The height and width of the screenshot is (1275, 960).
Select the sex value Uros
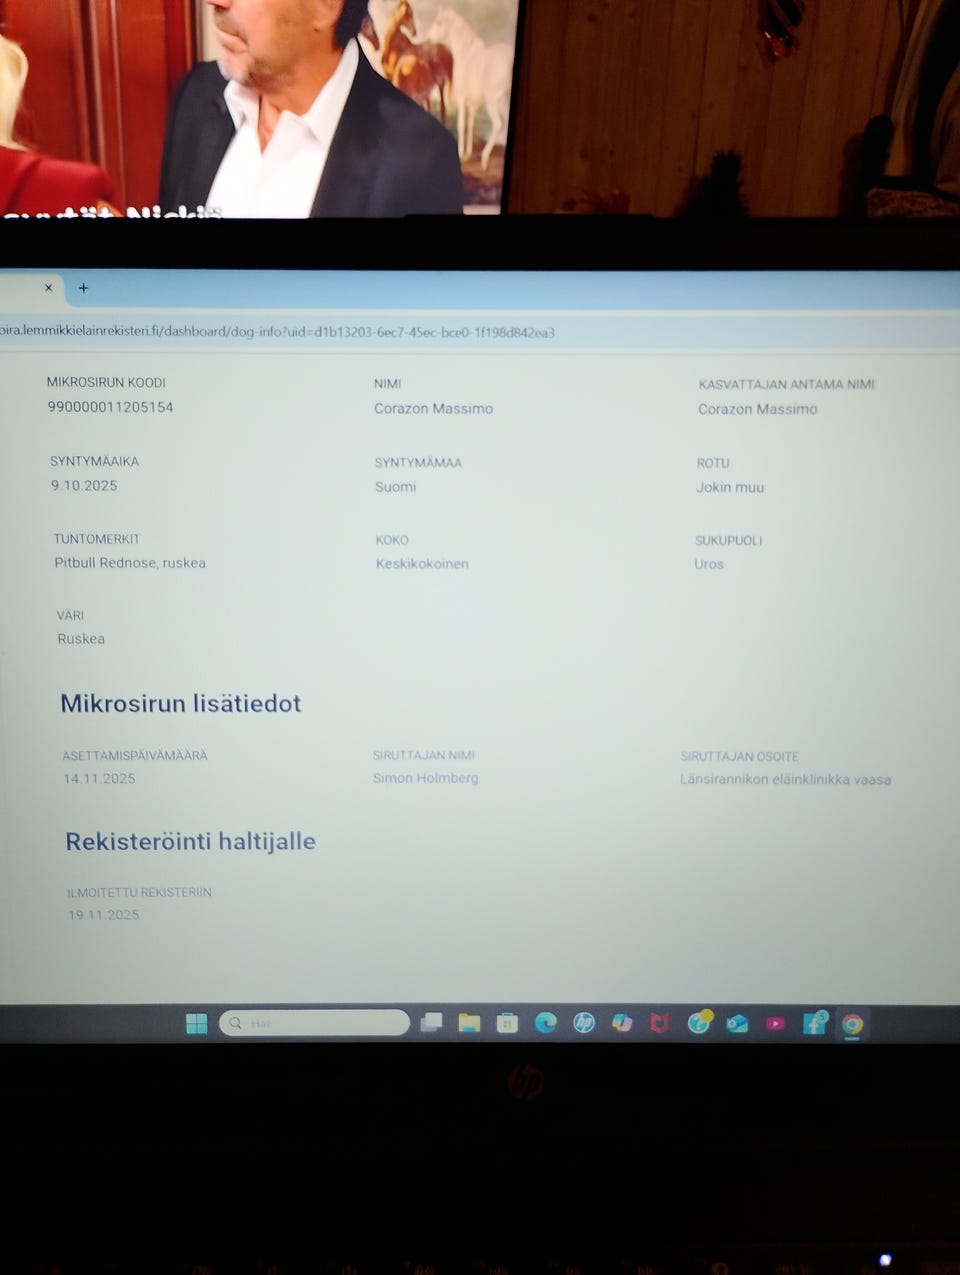click(709, 564)
